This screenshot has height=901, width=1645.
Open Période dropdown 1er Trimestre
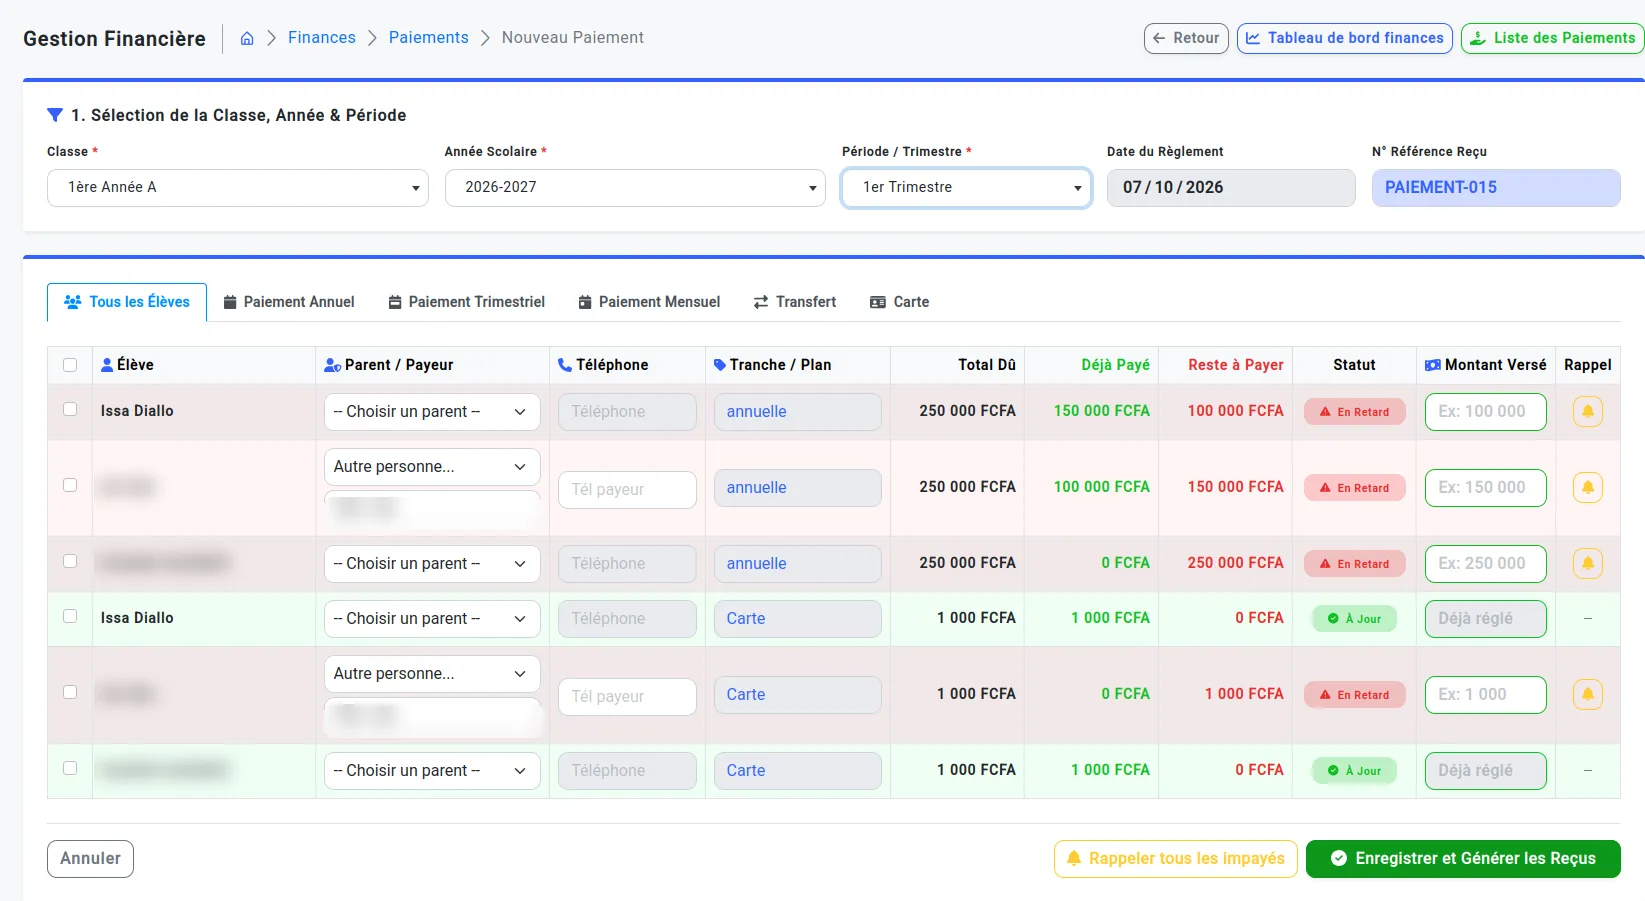[967, 188]
